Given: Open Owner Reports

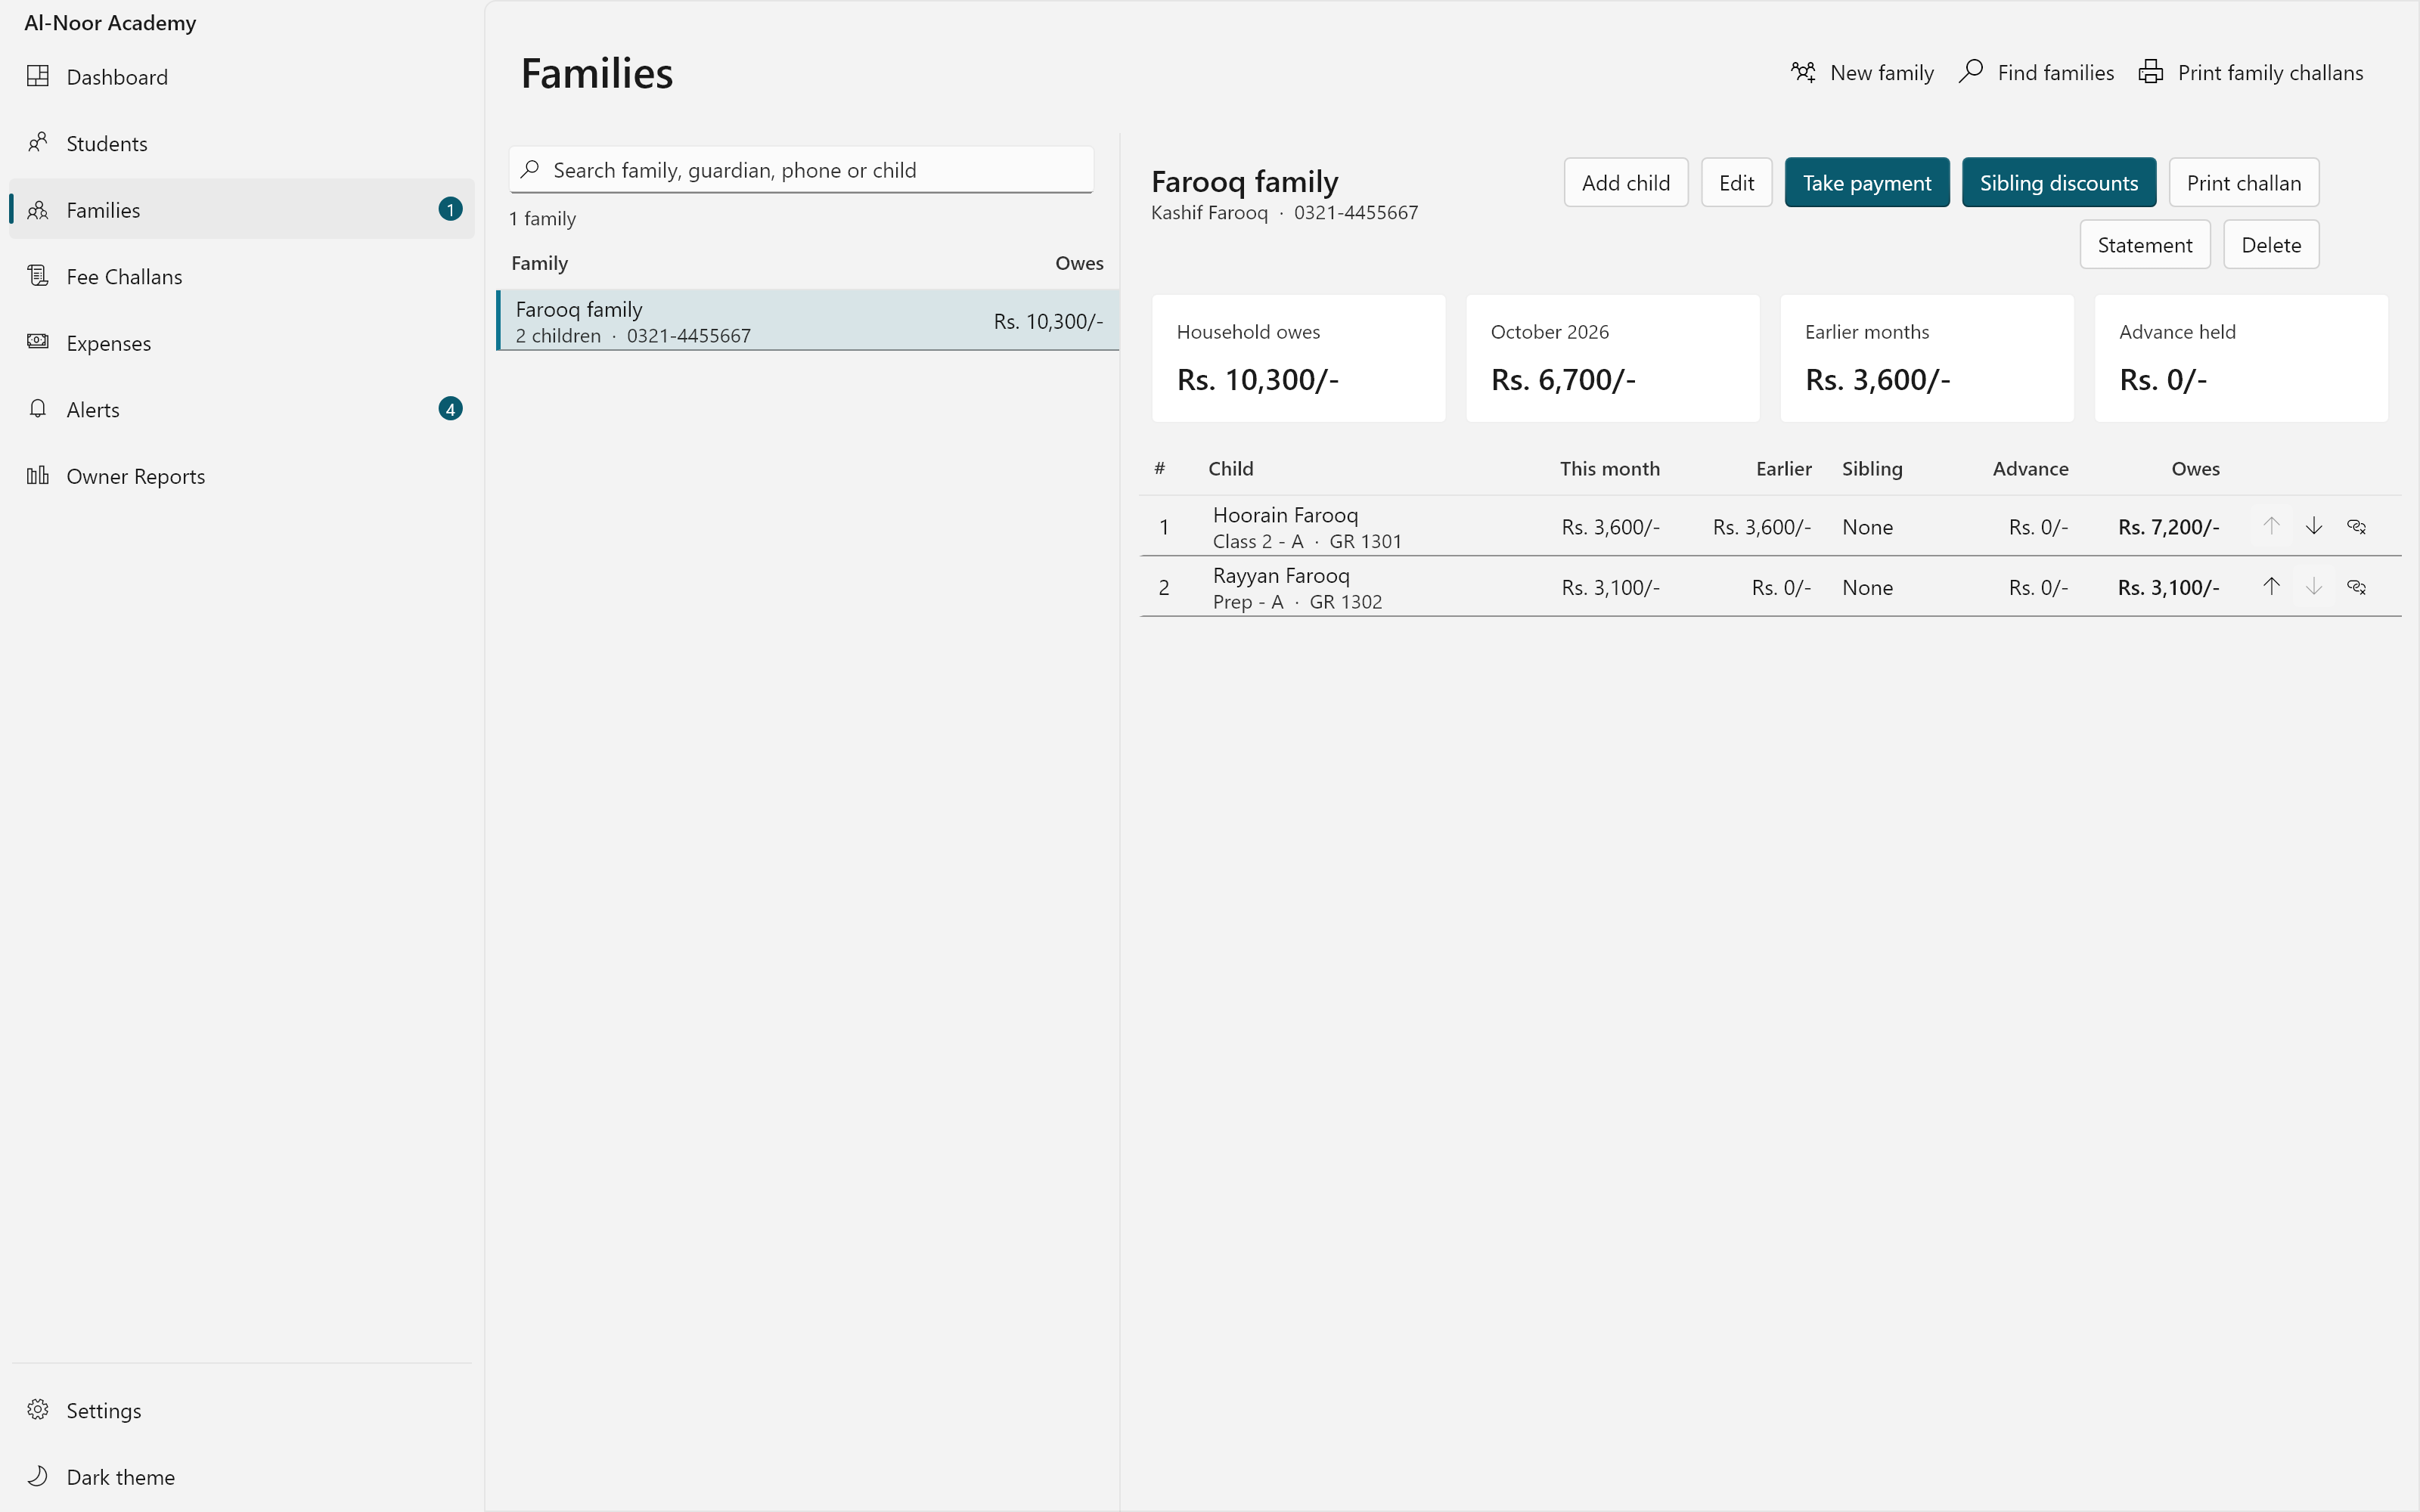Looking at the screenshot, I should (242, 475).
